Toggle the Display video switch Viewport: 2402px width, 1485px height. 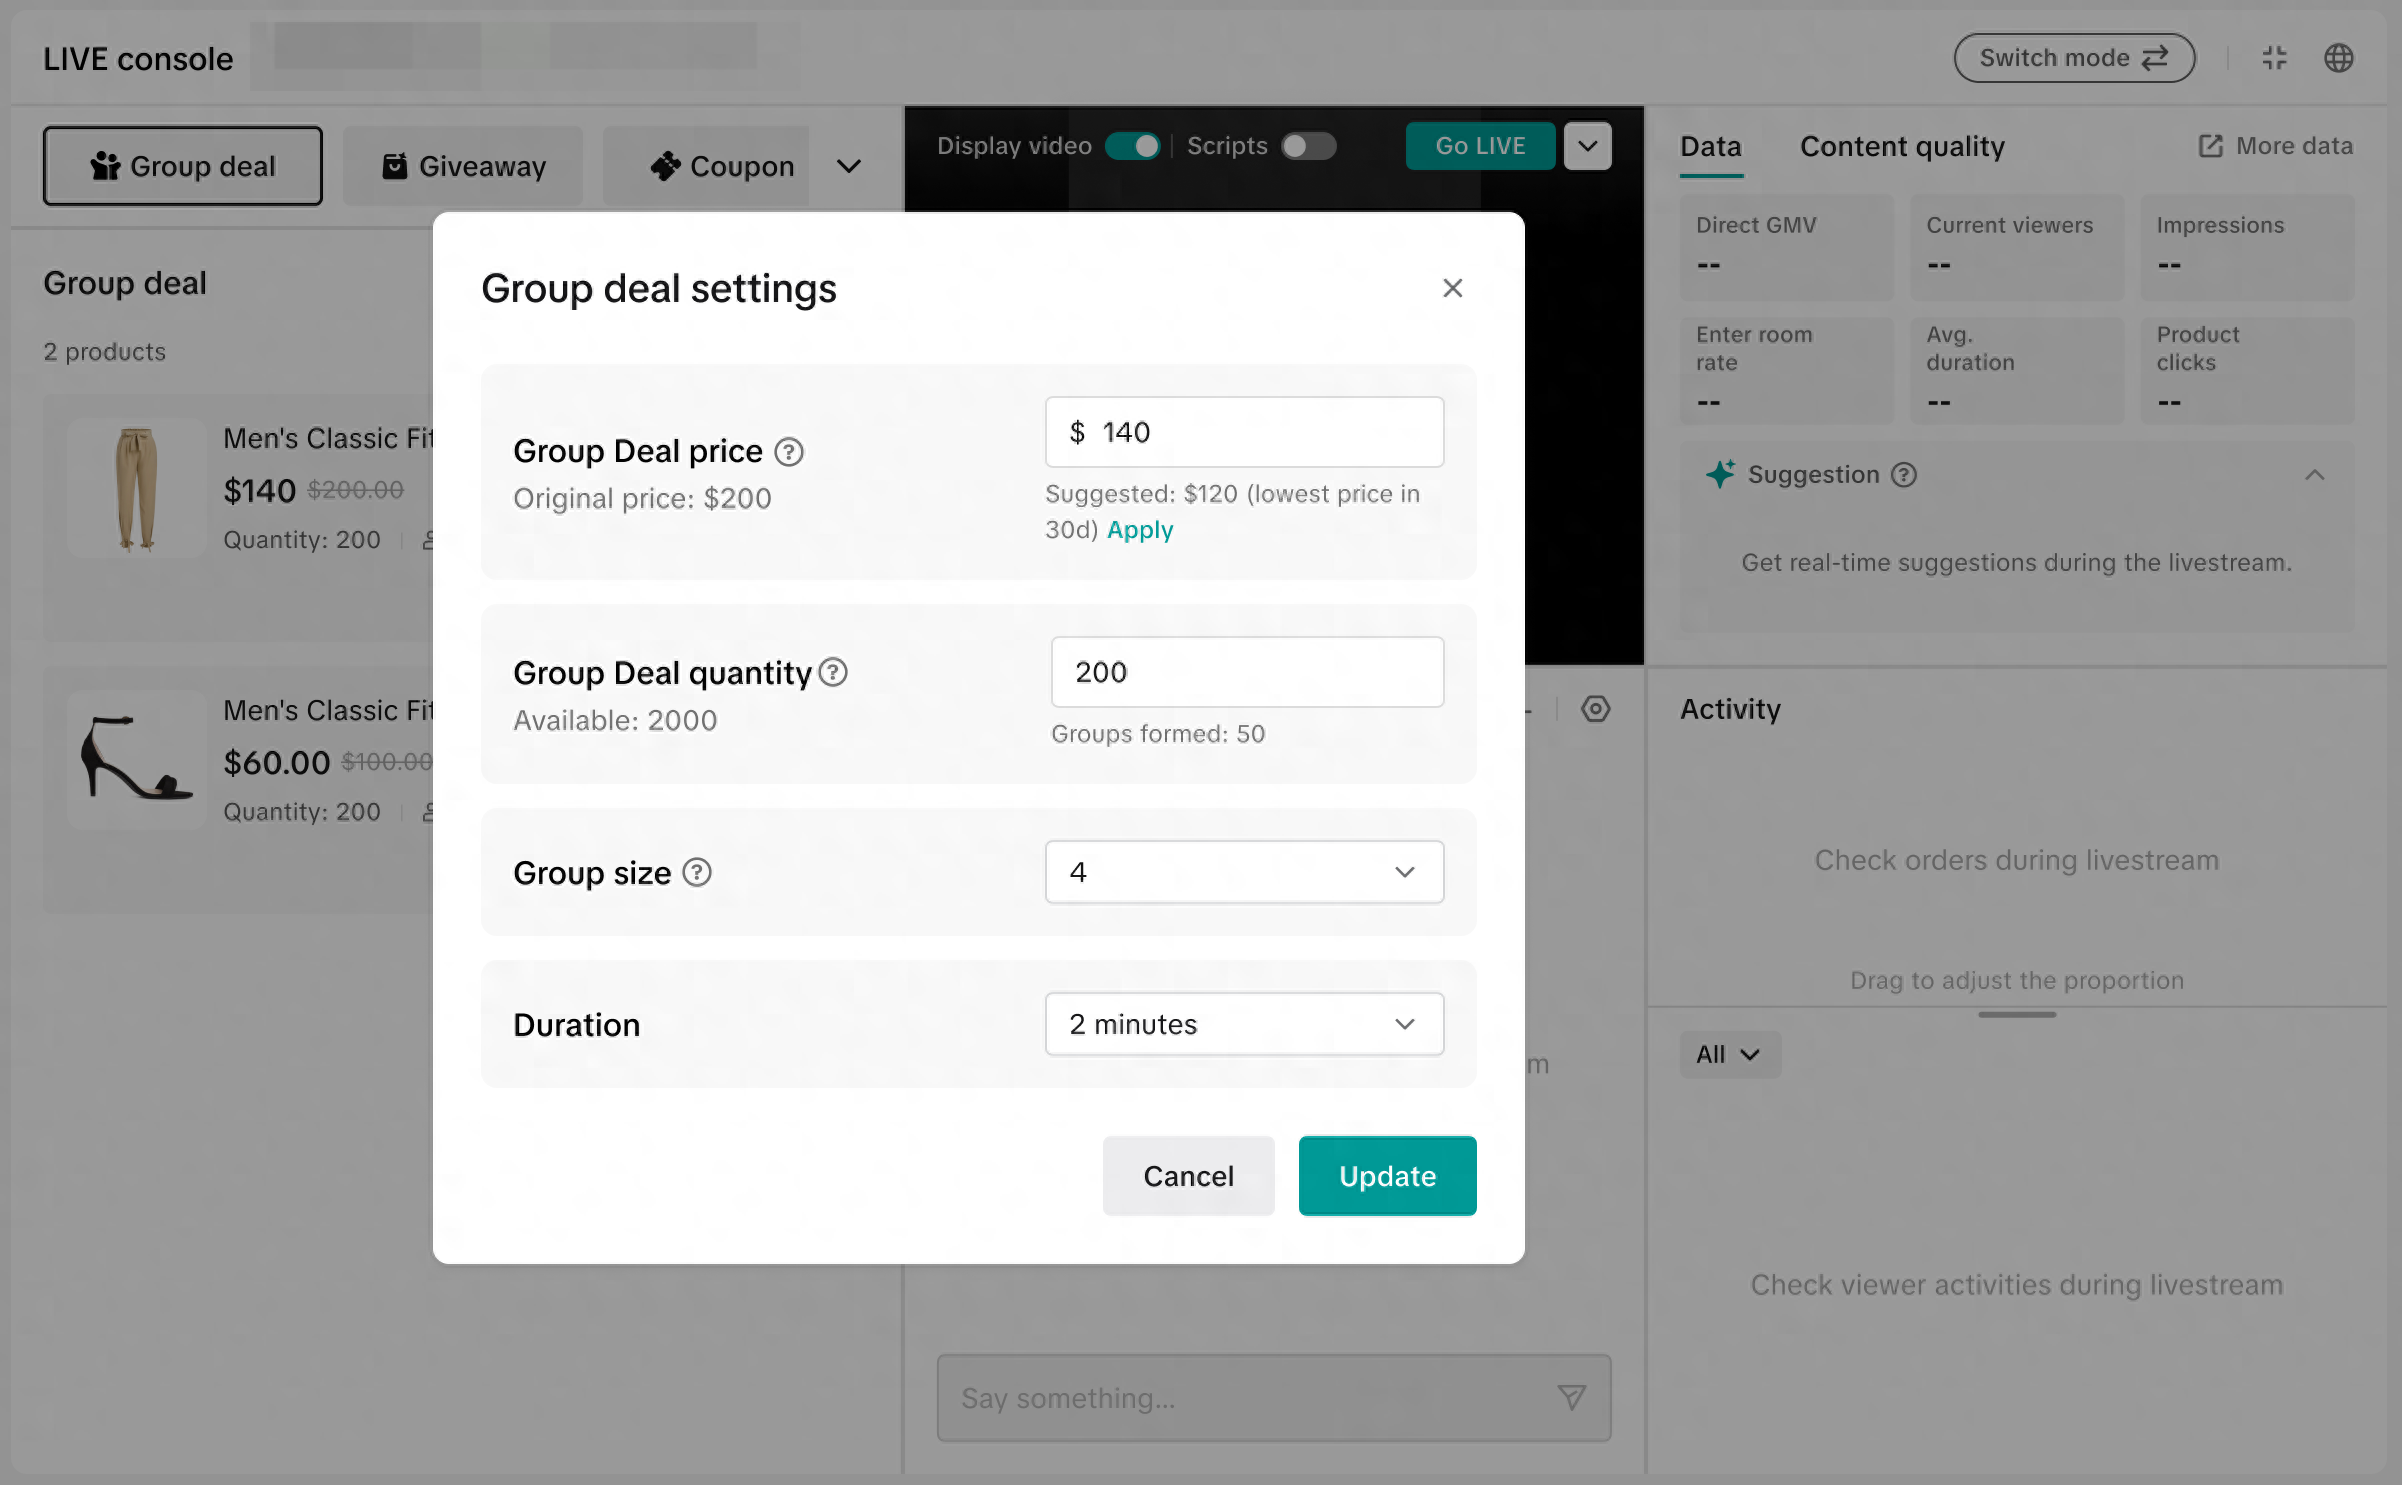click(x=1132, y=146)
